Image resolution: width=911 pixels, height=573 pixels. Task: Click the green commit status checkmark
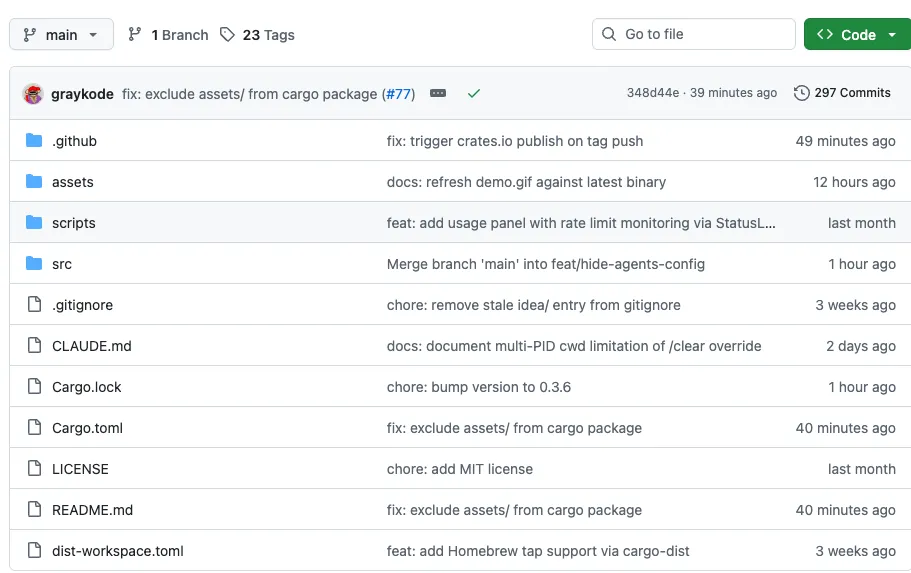(x=474, y=93)
